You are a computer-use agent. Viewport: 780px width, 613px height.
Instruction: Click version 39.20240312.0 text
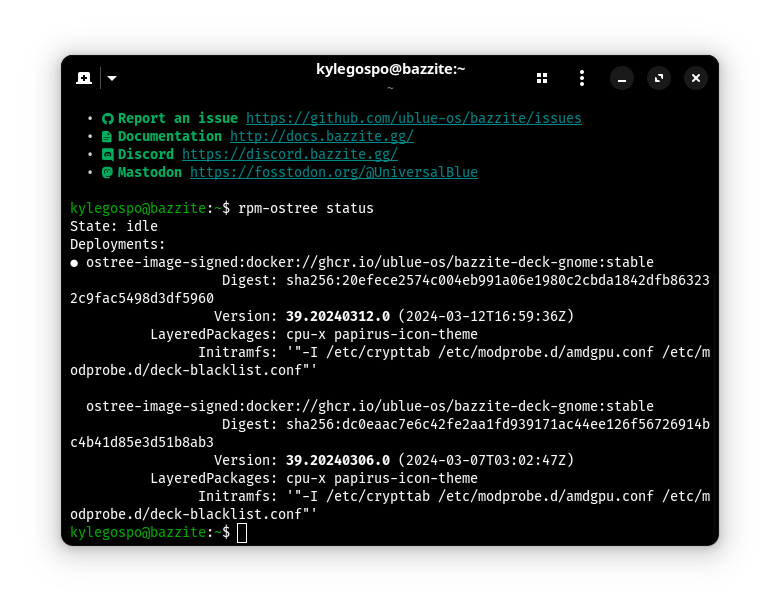tap(338, 316)
